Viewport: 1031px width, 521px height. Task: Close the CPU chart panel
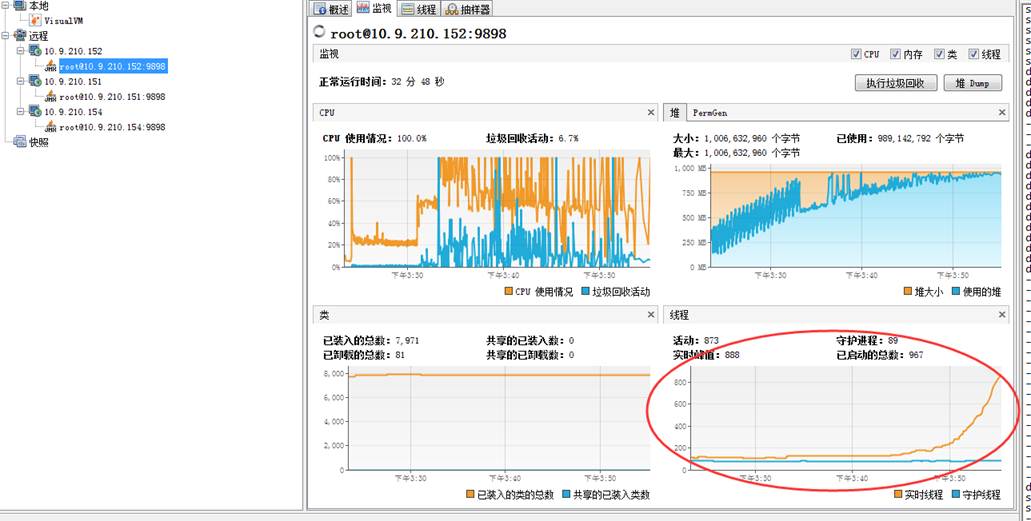[x=651, y=112]
